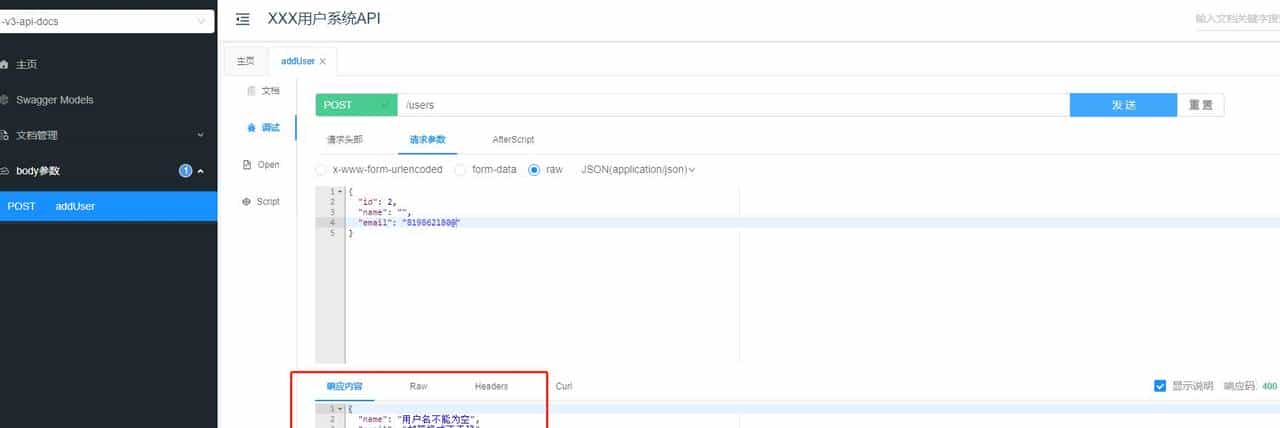Switch to the 调试 side tab

tap(263, 128)
